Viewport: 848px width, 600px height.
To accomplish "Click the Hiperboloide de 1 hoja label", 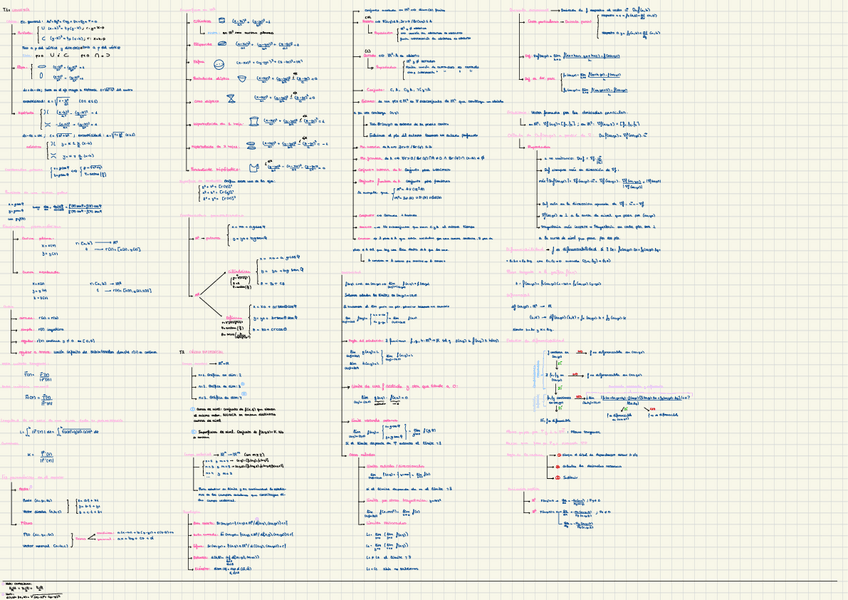I will click(x=214, y=121).
